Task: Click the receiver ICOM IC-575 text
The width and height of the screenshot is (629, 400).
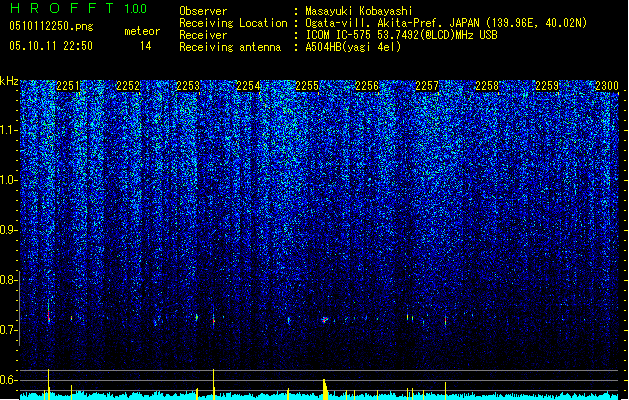Action: (339, 35)
